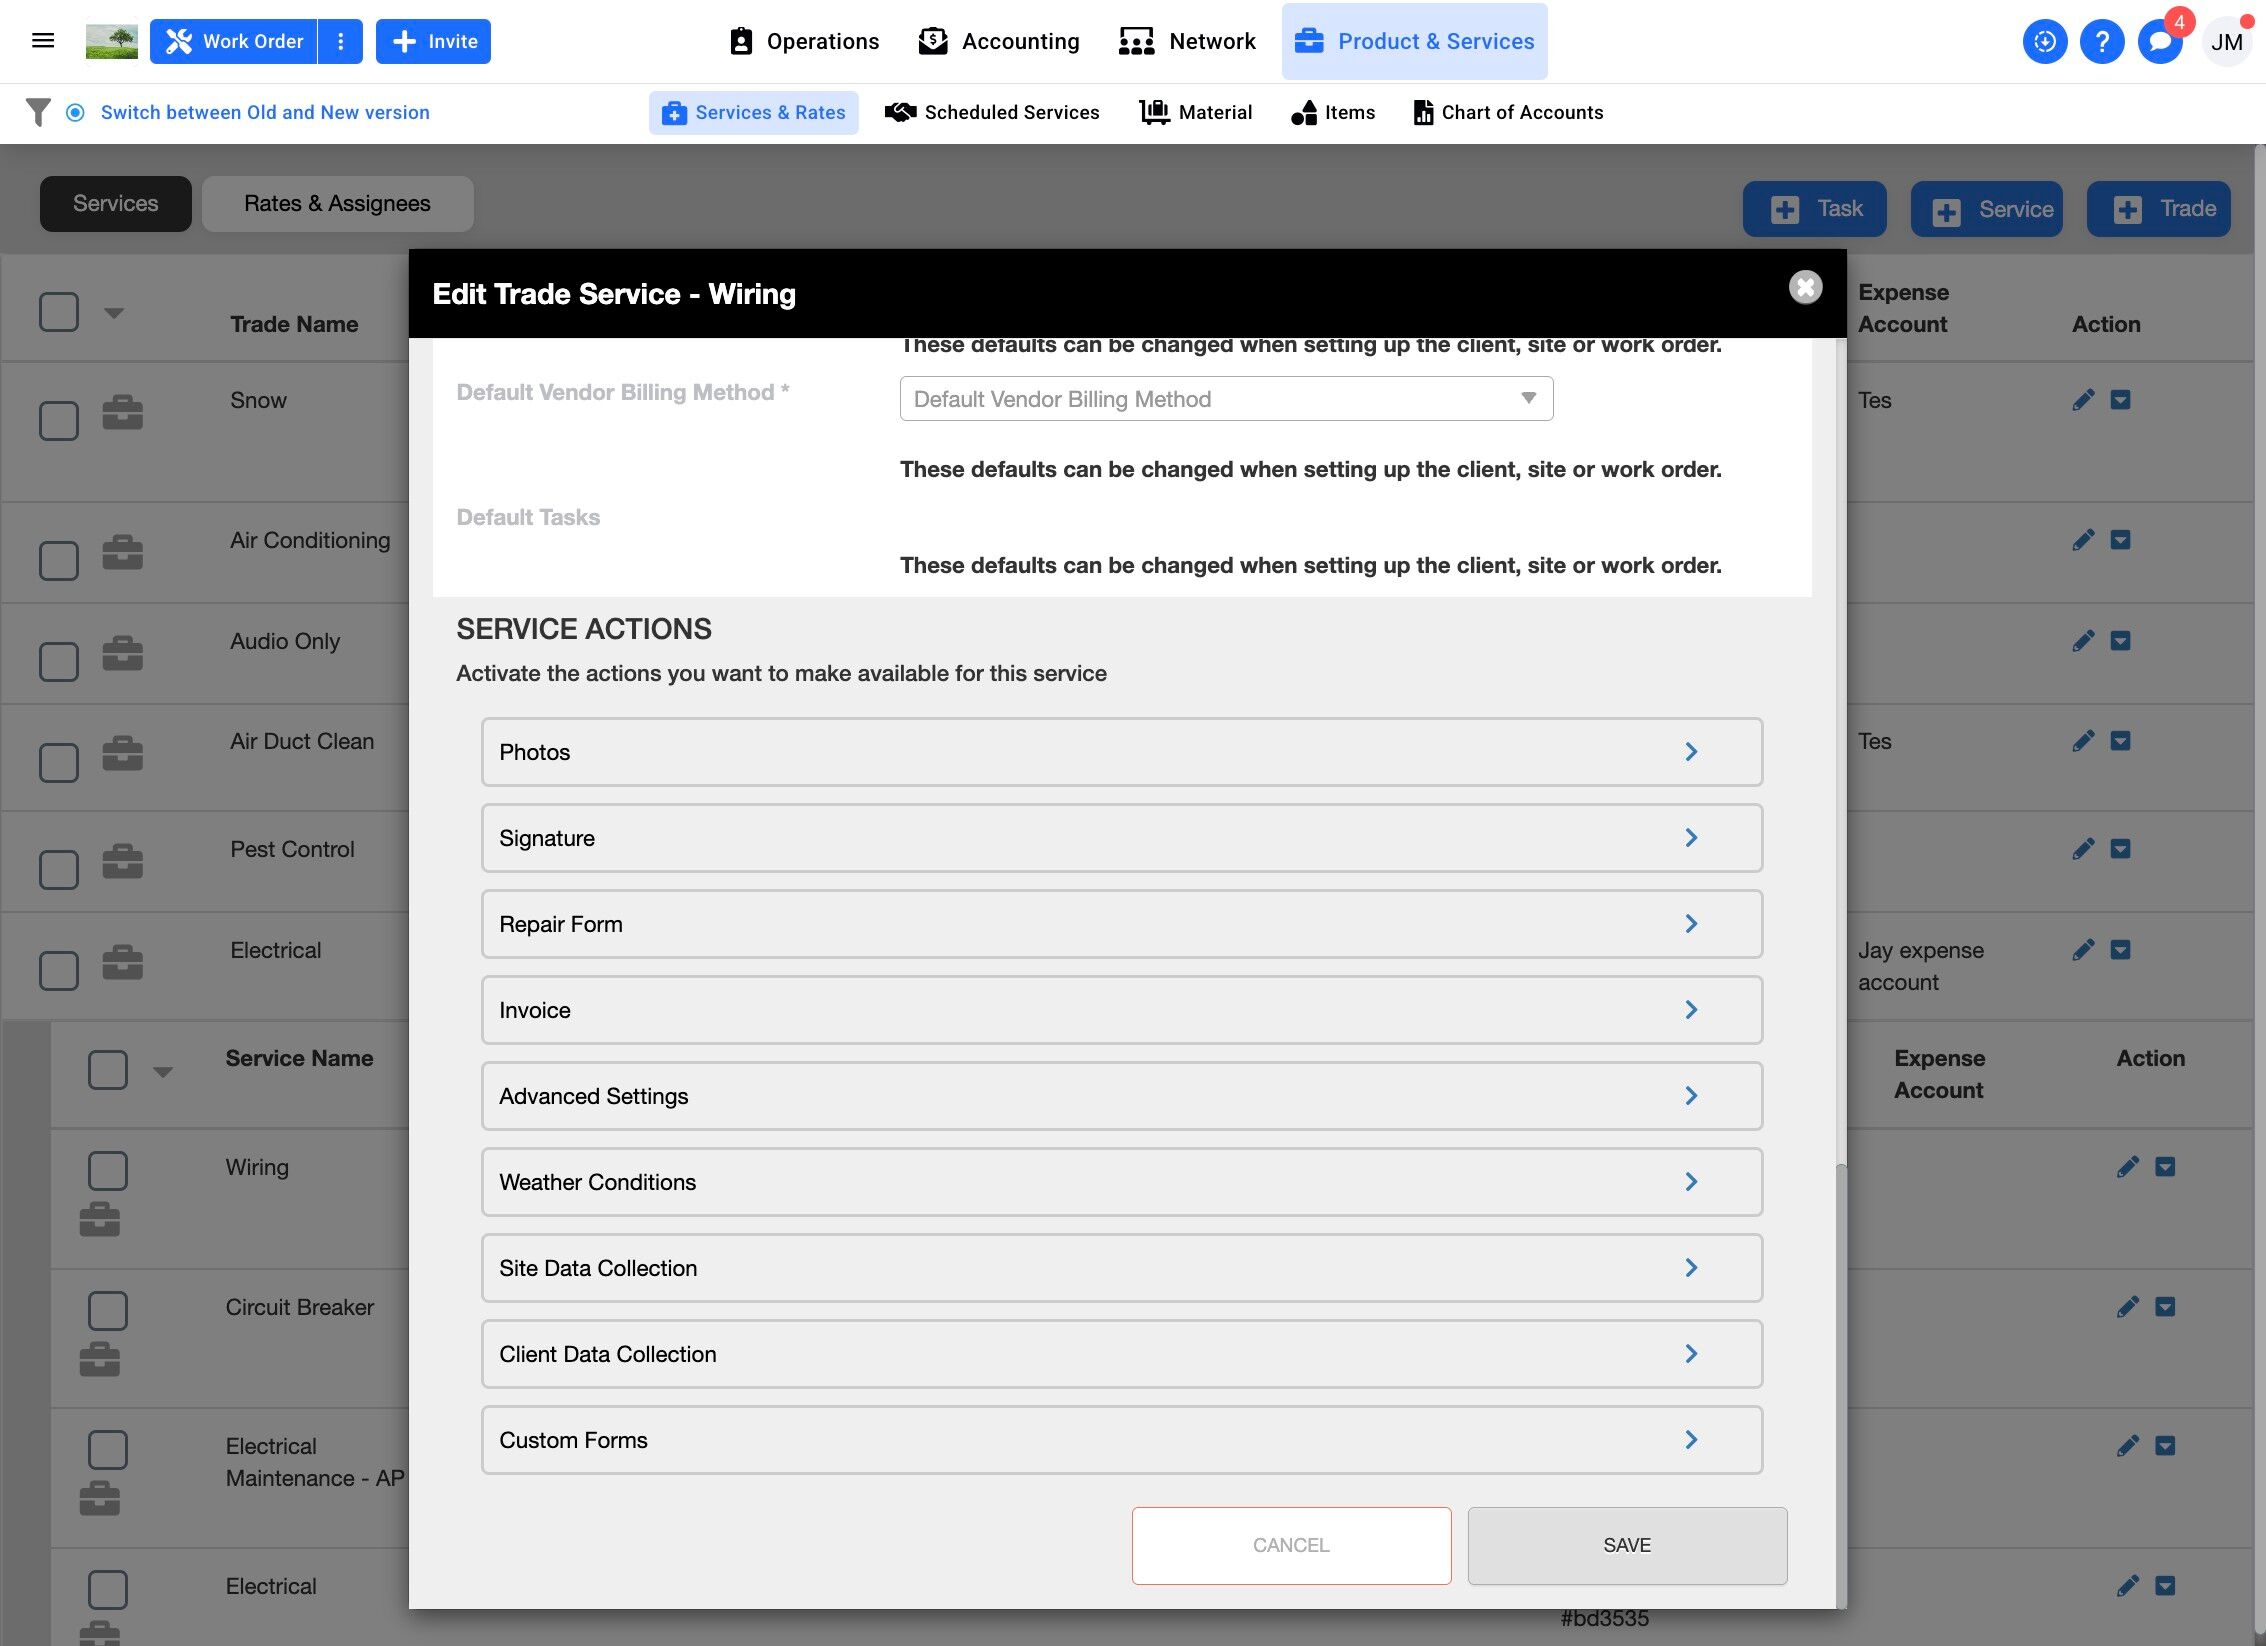The image size is (2266, 1646).
Task: Click the filter funnel icon
Action: click(38, 112)
